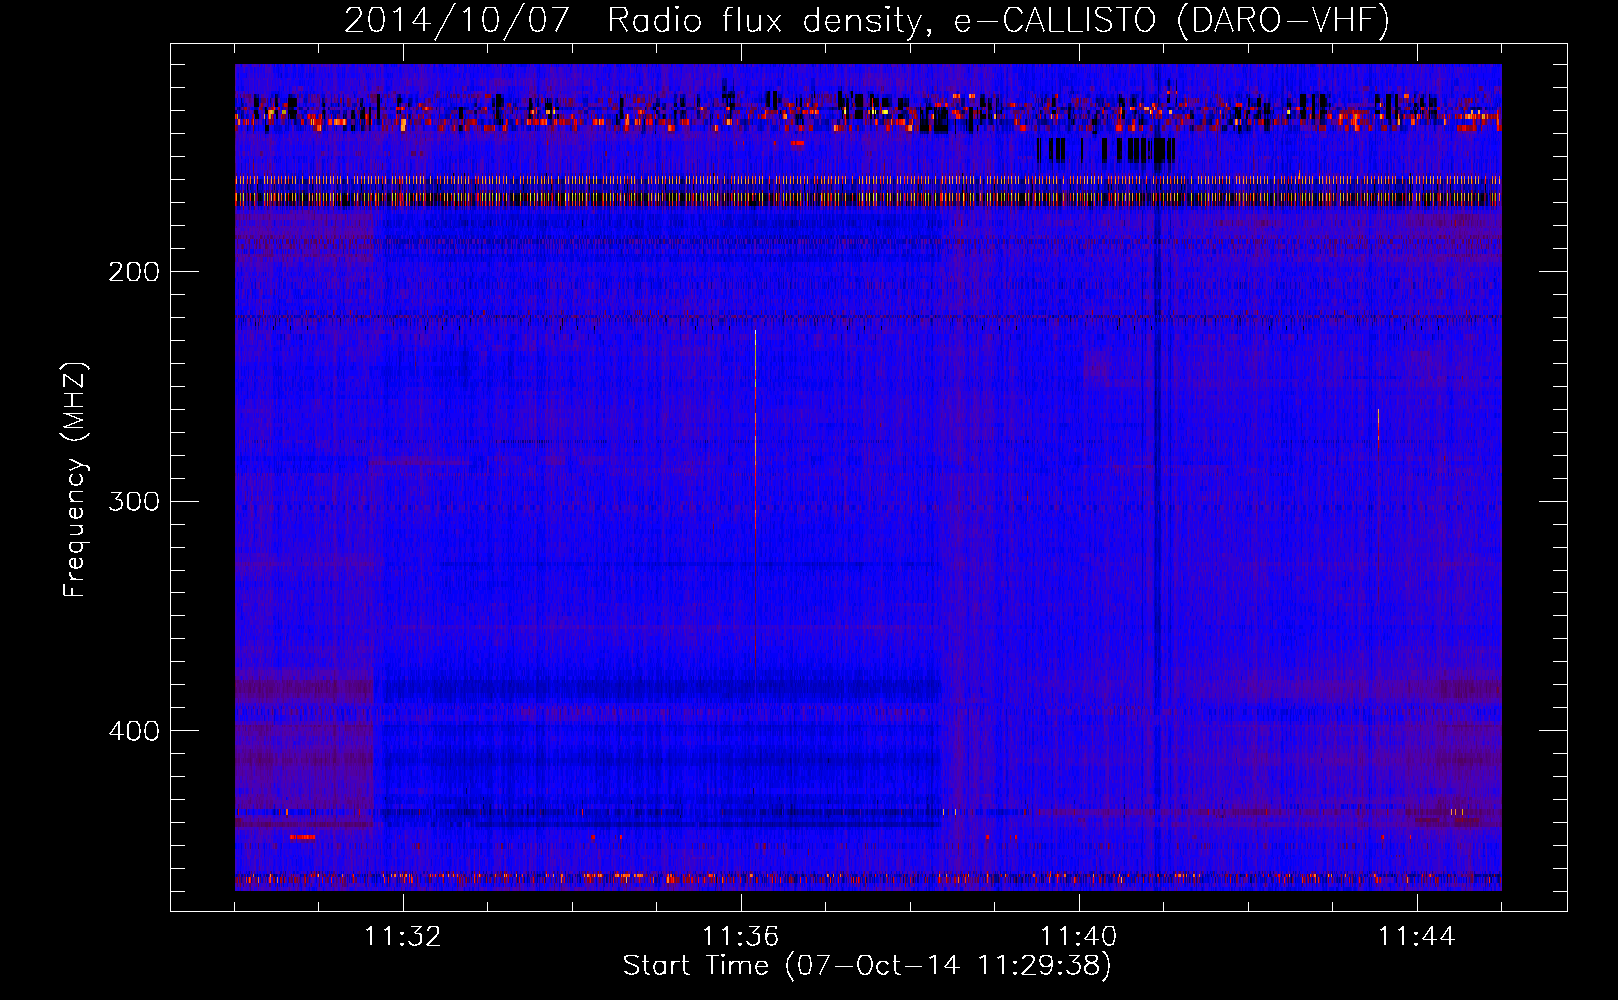The width and height of the screenshot is (1618, 1000).
Task: Click the '200' frequency tick label
Action: click(134, 272)
